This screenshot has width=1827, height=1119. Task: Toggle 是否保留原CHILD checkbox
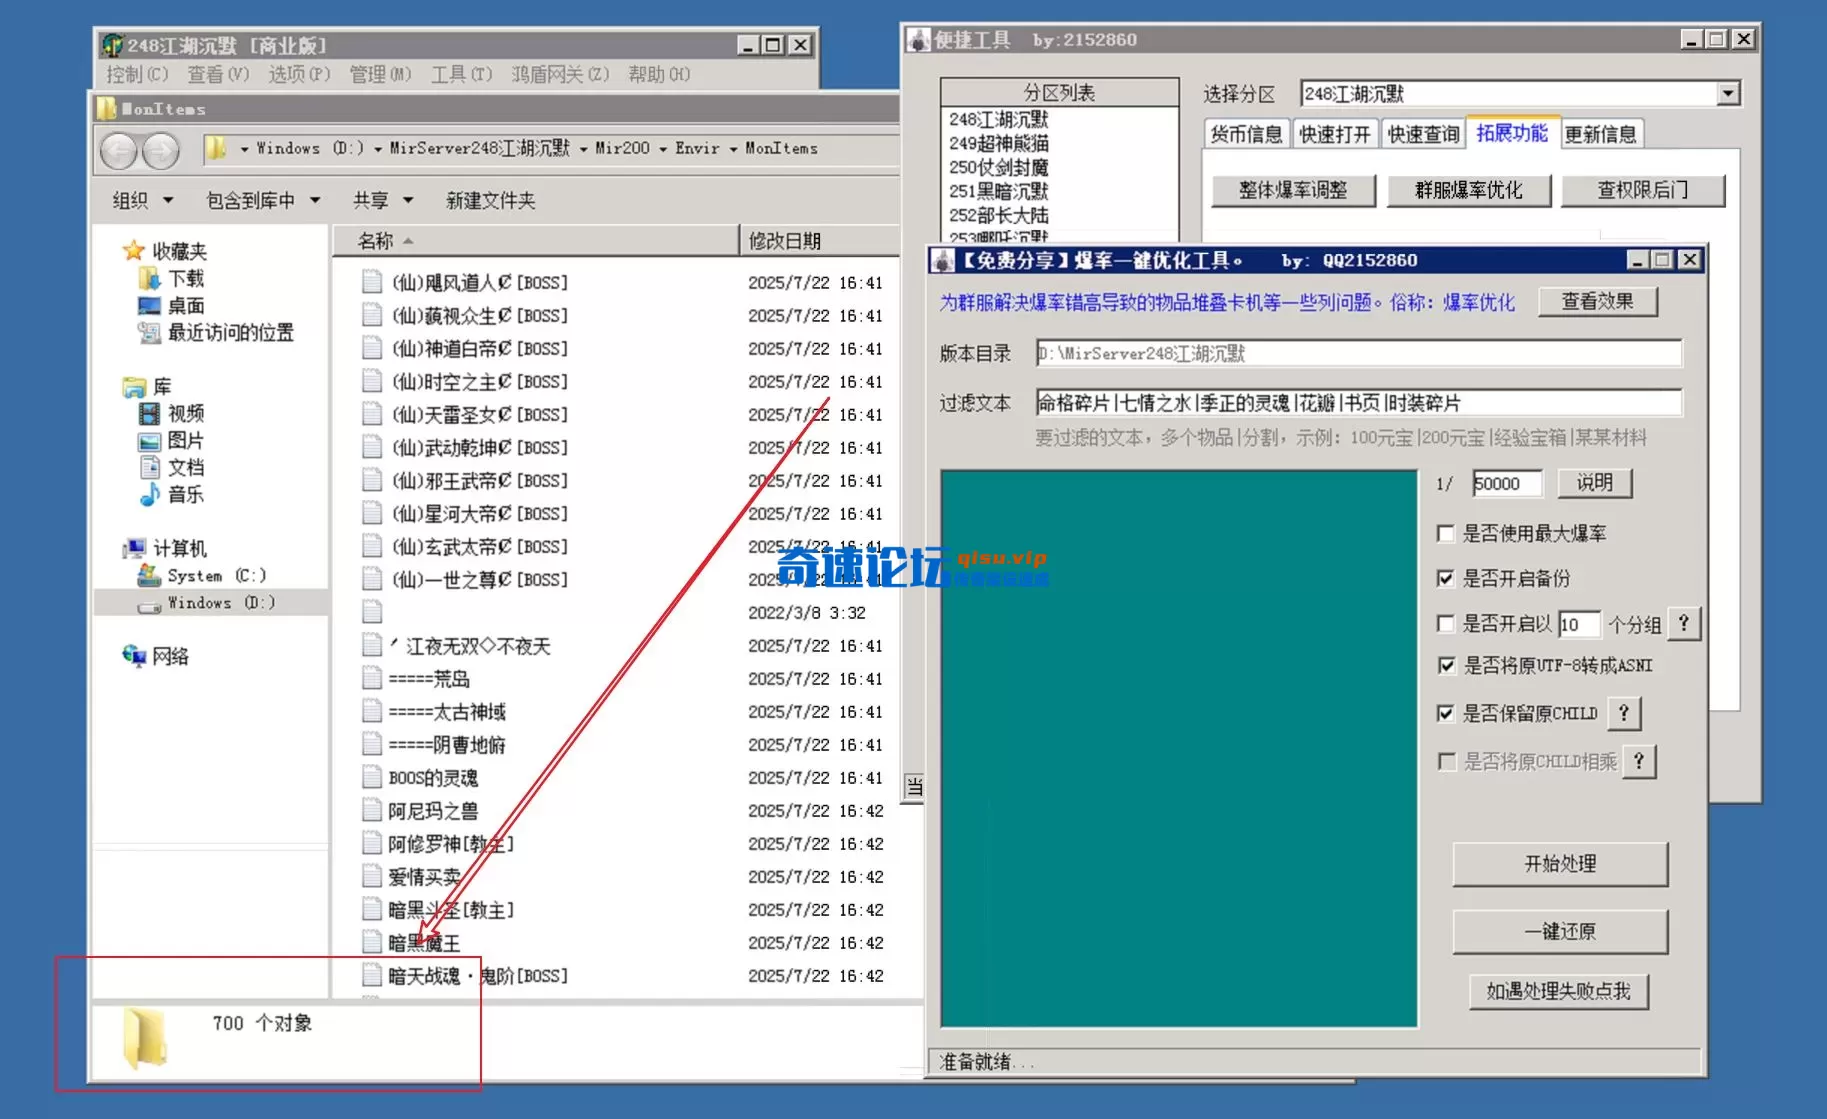(1446, 713)
